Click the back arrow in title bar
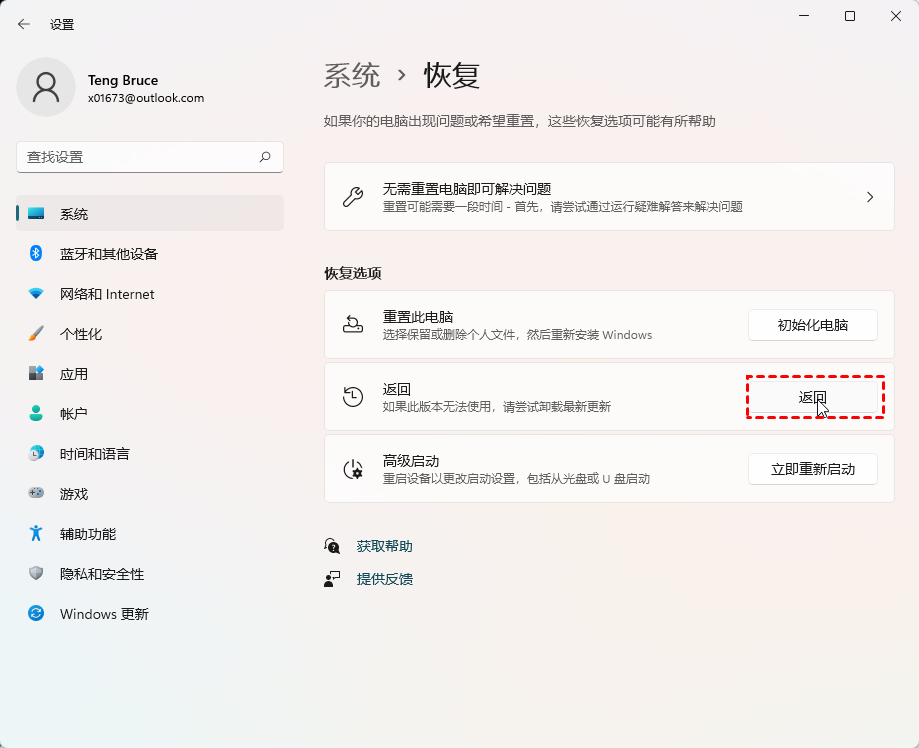Image resolution: width=919 pixels, height=748 pixels. [x=24, y=24]
